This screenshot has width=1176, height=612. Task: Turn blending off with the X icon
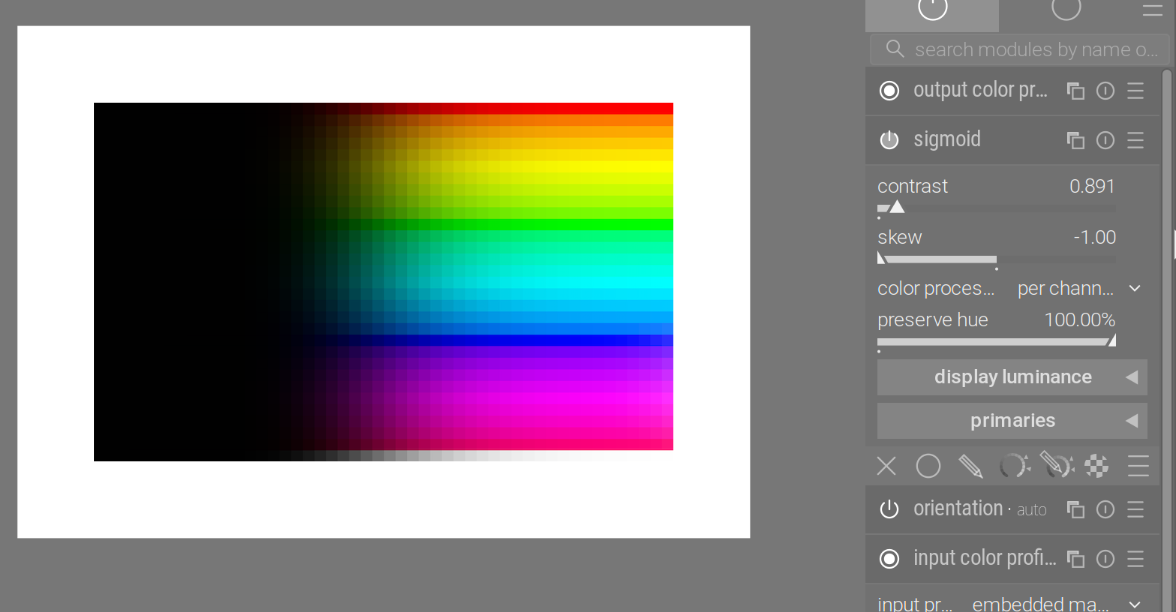coord(886,466)
